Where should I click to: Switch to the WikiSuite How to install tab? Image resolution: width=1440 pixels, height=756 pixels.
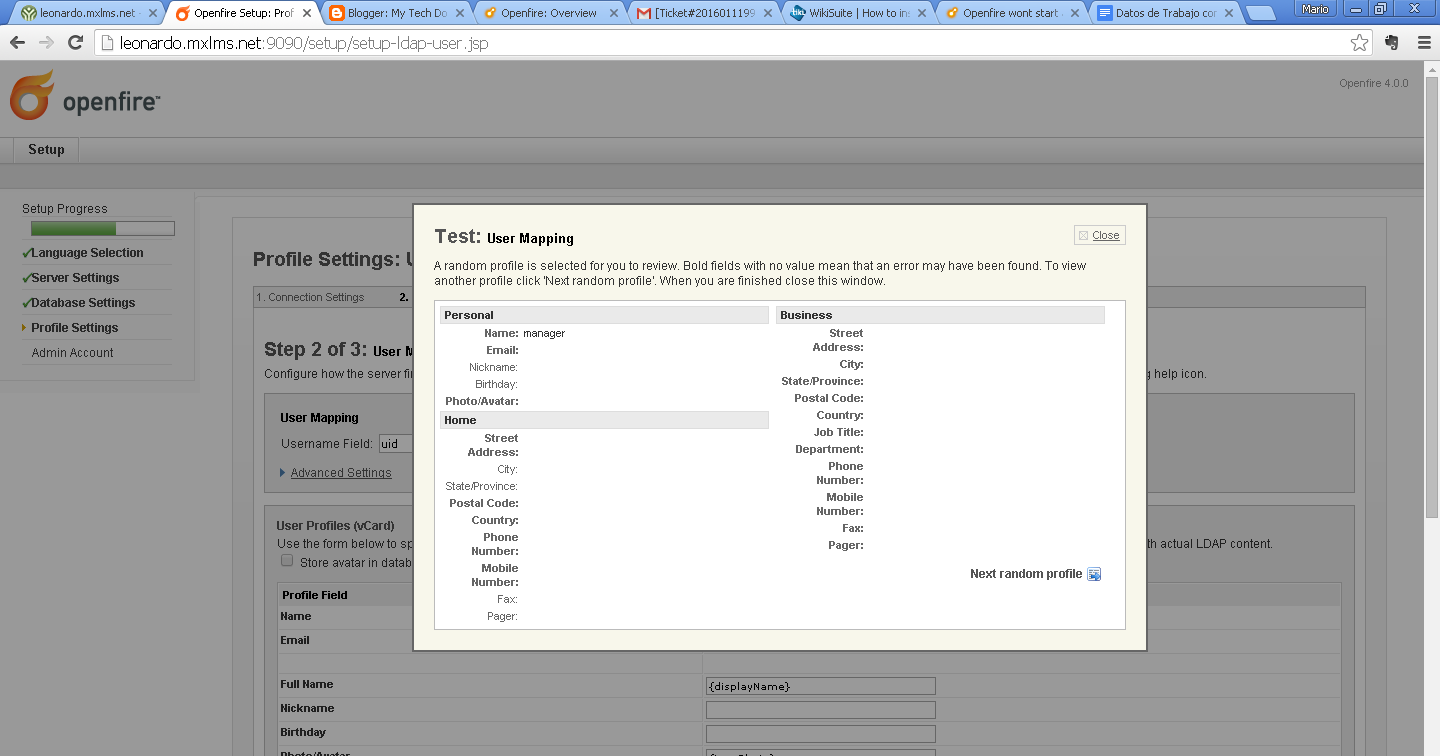pyautogui.click(x=857, y=14)
